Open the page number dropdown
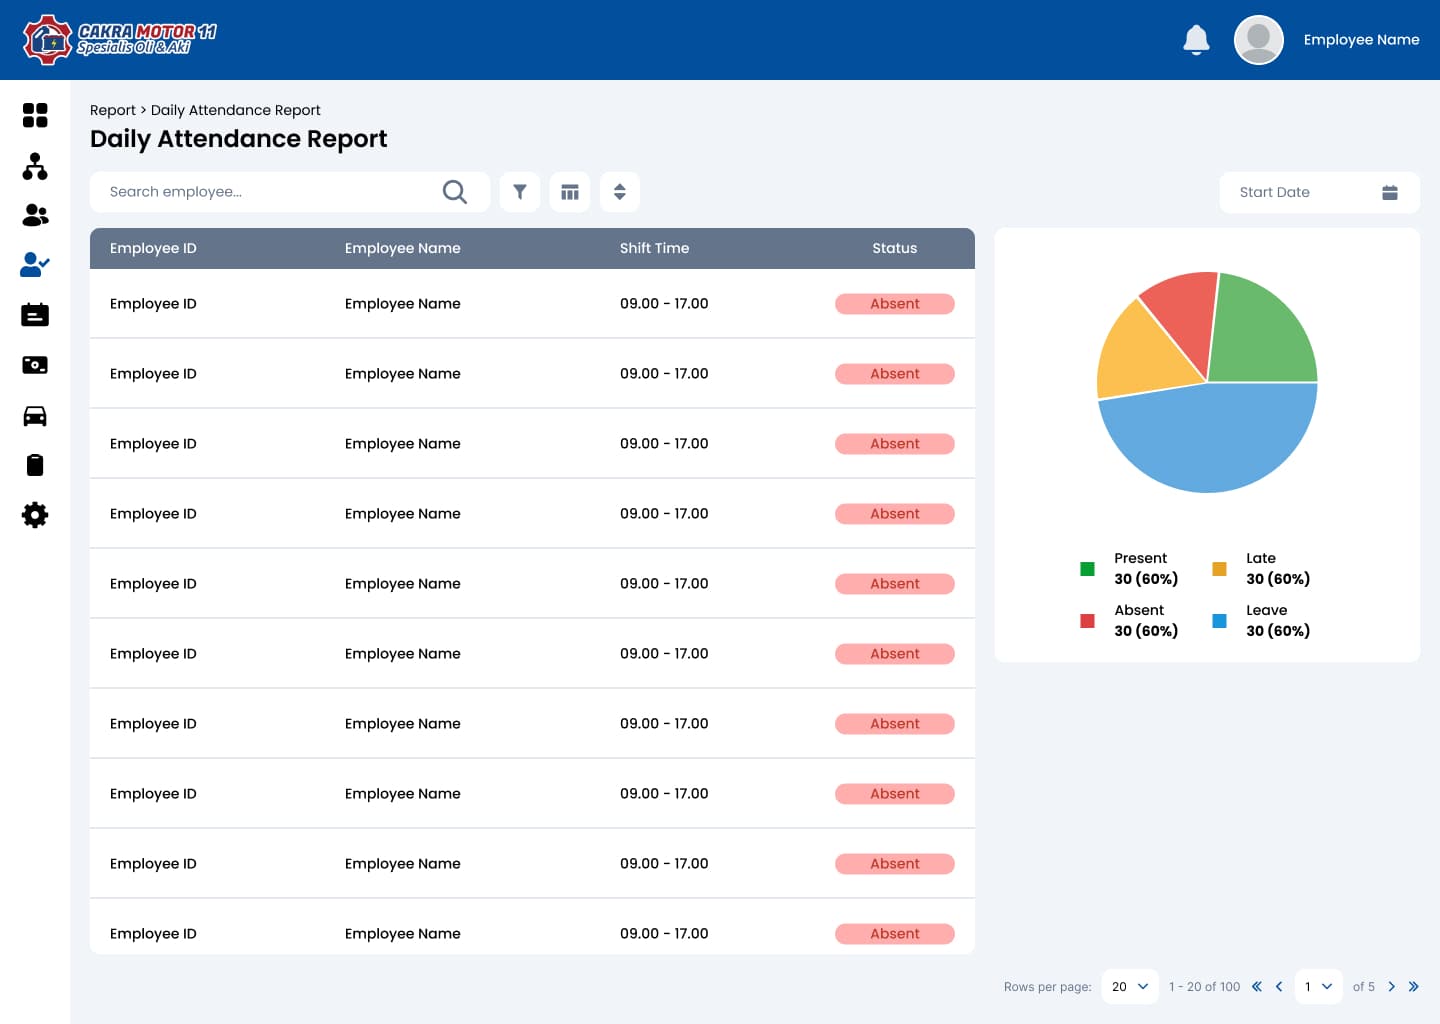 point(1319,987)
